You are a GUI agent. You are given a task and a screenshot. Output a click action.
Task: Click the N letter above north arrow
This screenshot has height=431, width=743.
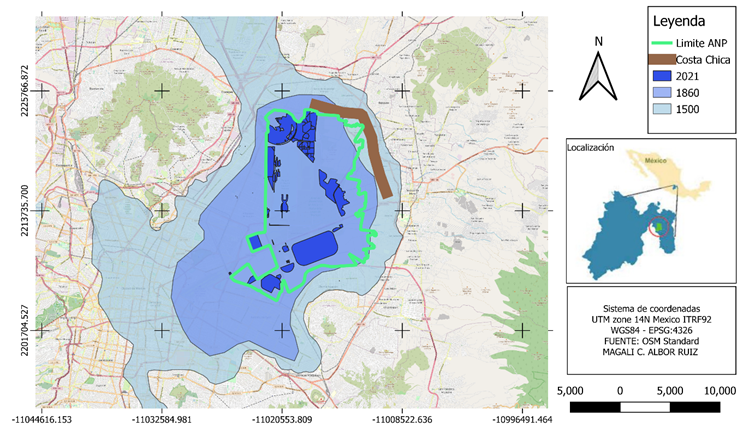(598, 41)
